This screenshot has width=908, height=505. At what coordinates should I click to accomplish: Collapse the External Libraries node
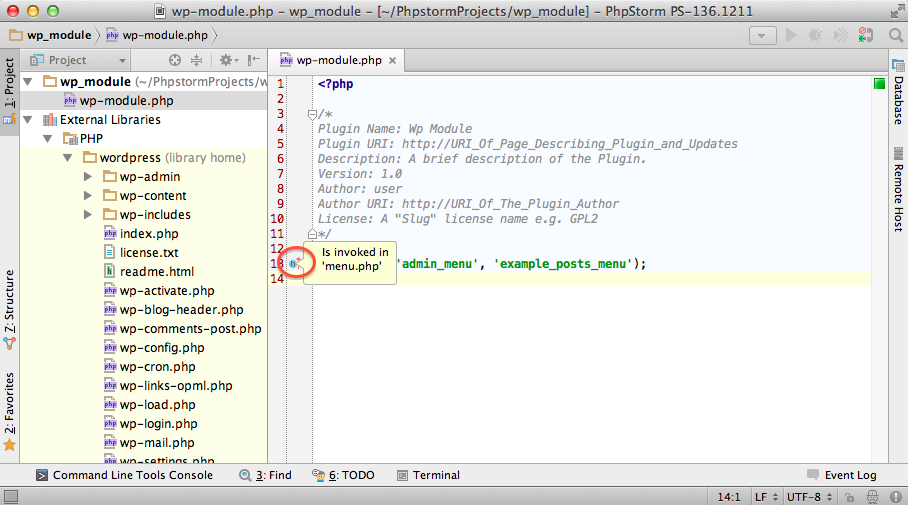click(28, 120)
